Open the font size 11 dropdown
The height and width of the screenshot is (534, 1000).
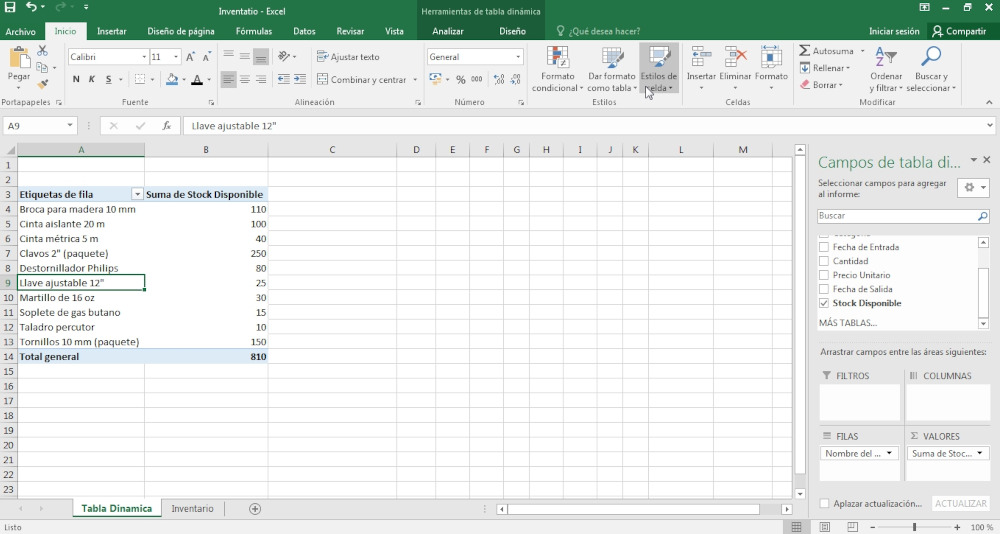pos(176,57)
